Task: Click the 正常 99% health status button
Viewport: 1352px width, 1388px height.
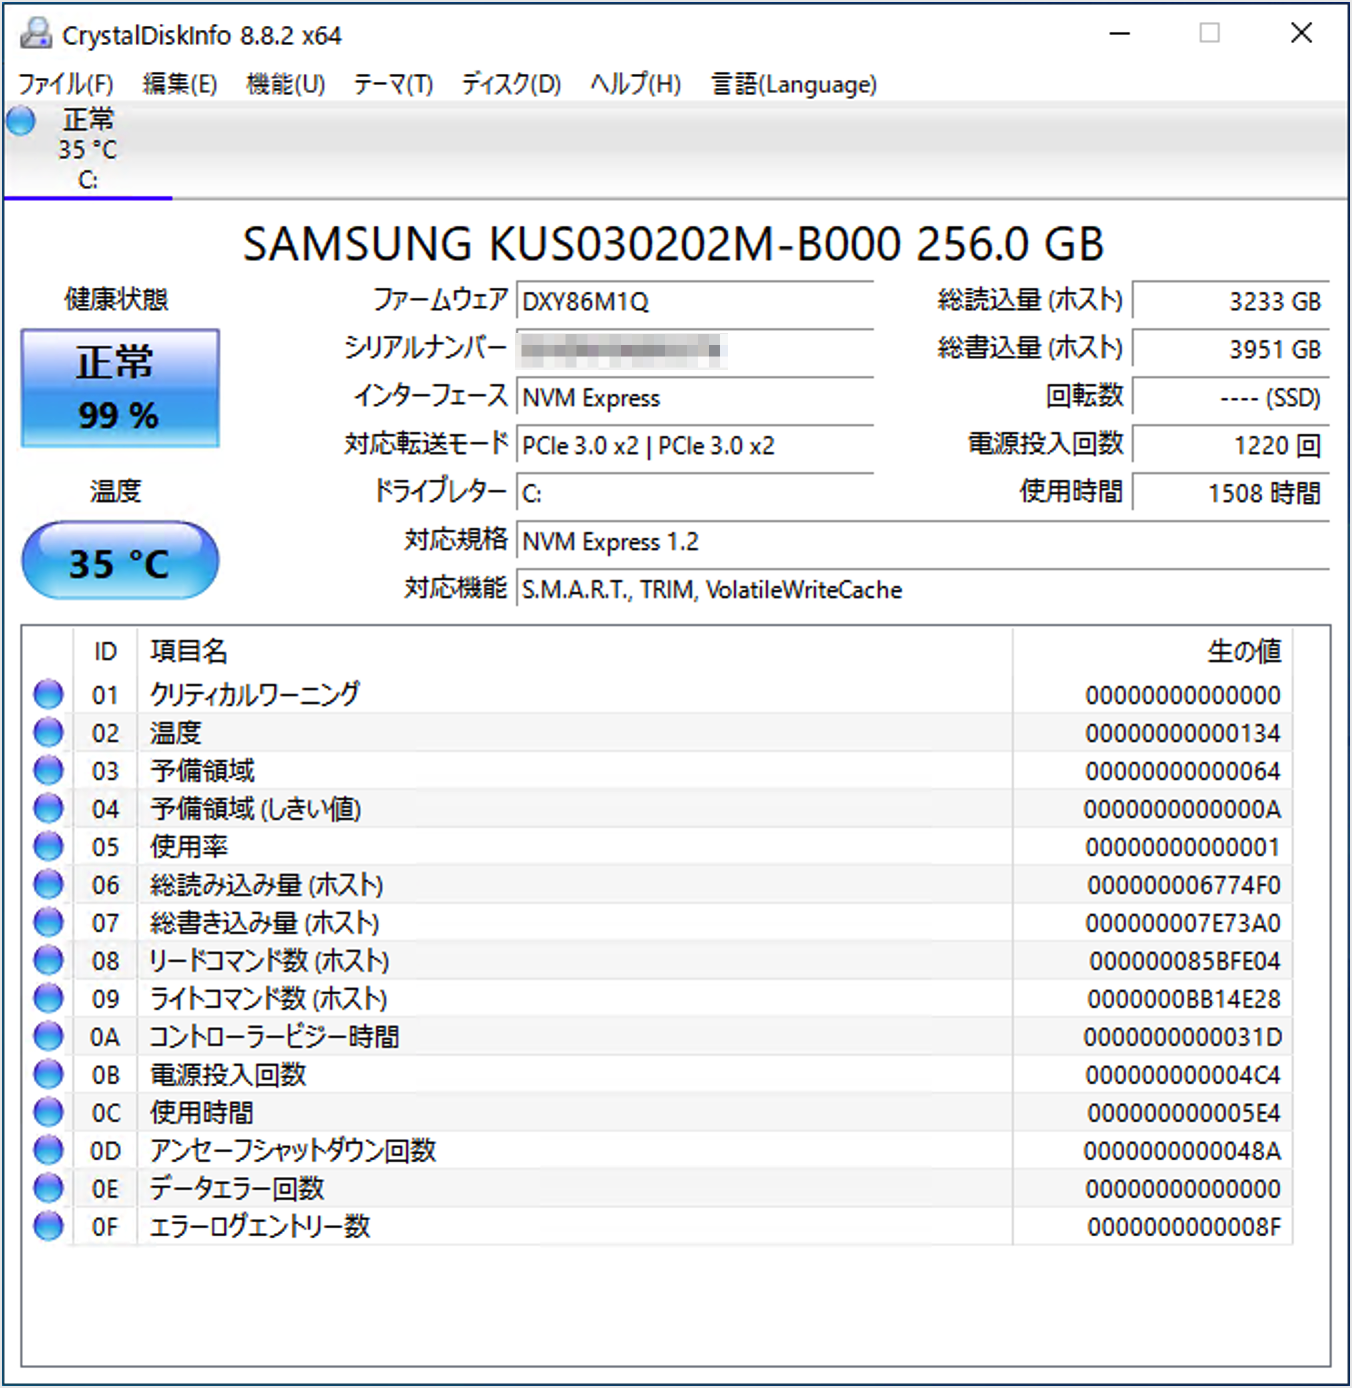Action: (x=119, y=387)
